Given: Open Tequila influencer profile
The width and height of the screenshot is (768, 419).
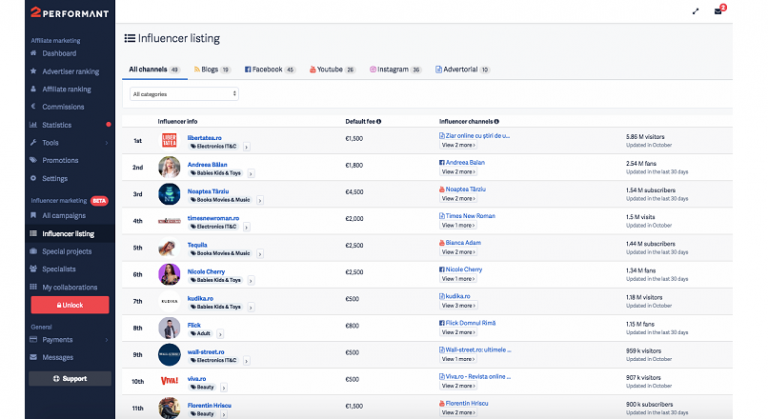Looking at the screenshot, I should pos(197,245).
